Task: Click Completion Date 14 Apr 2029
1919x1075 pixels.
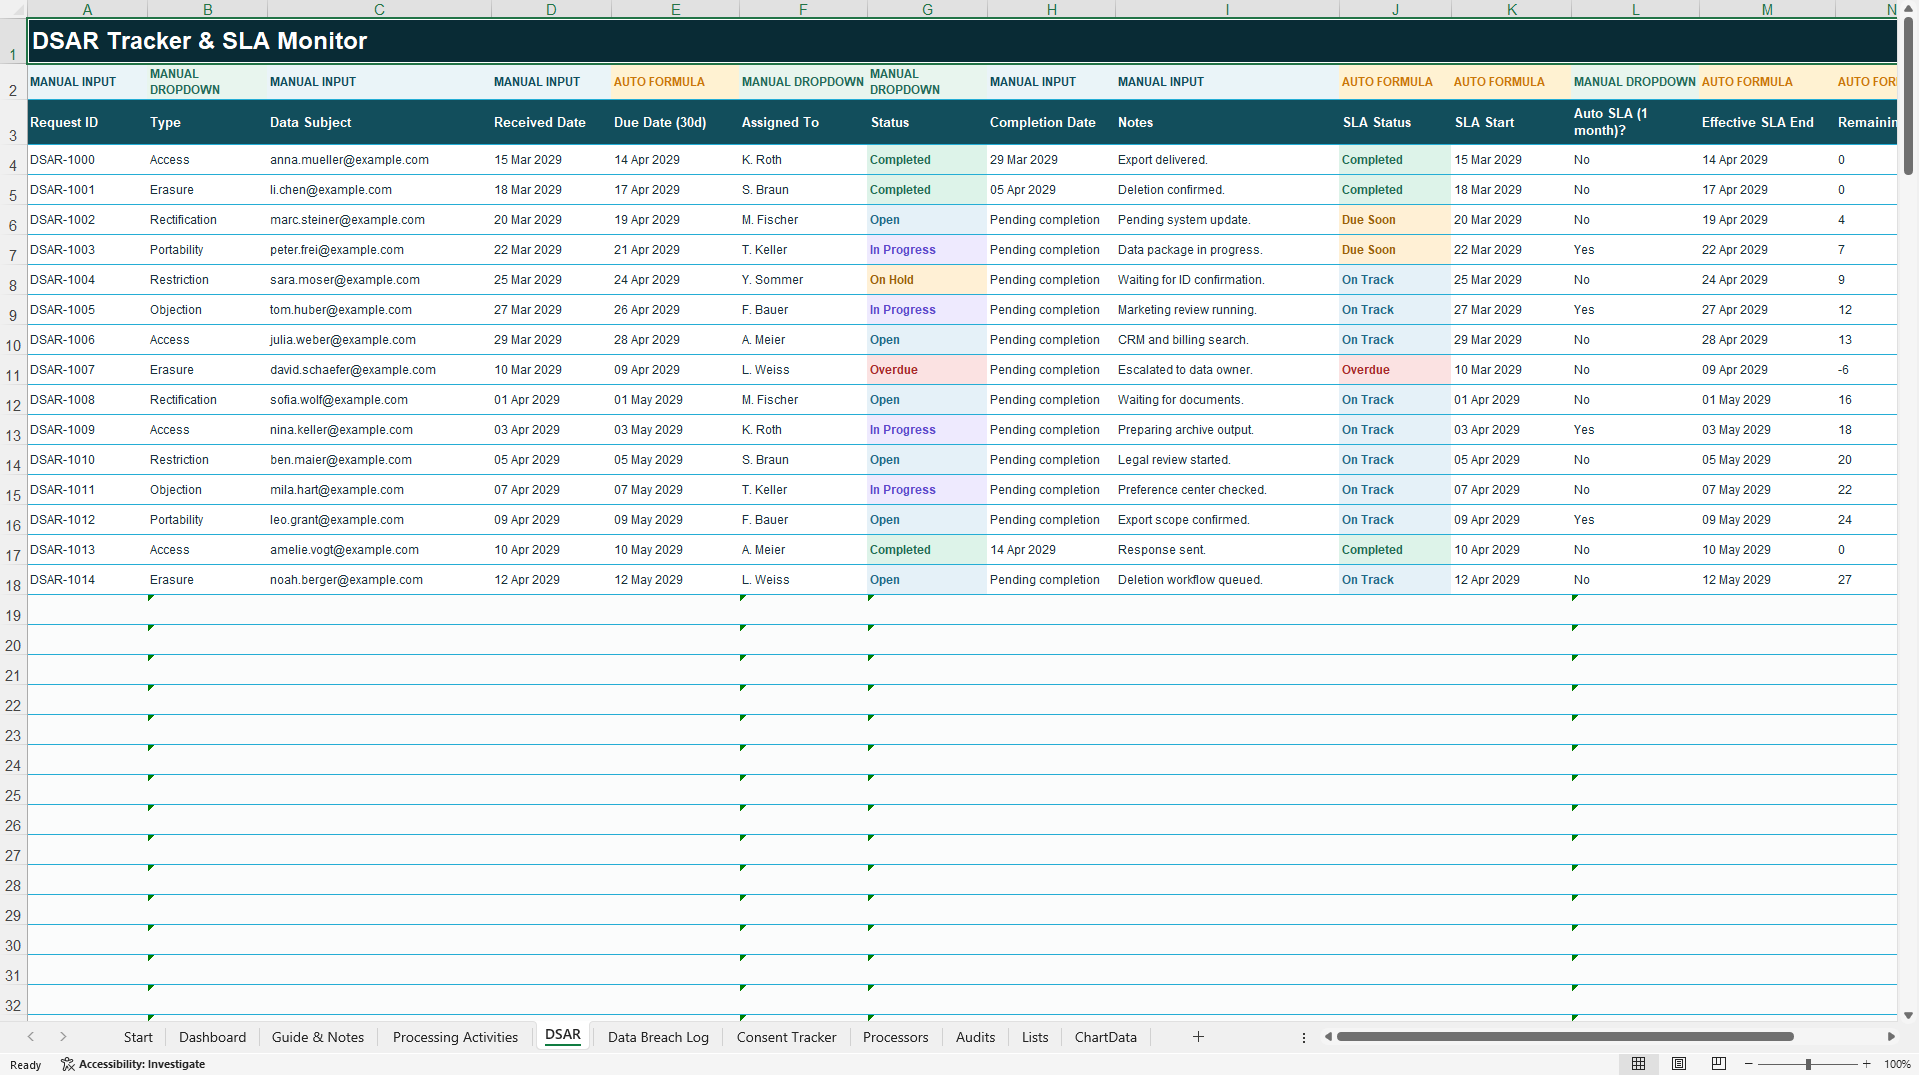Action: (x=1051, y=550)
